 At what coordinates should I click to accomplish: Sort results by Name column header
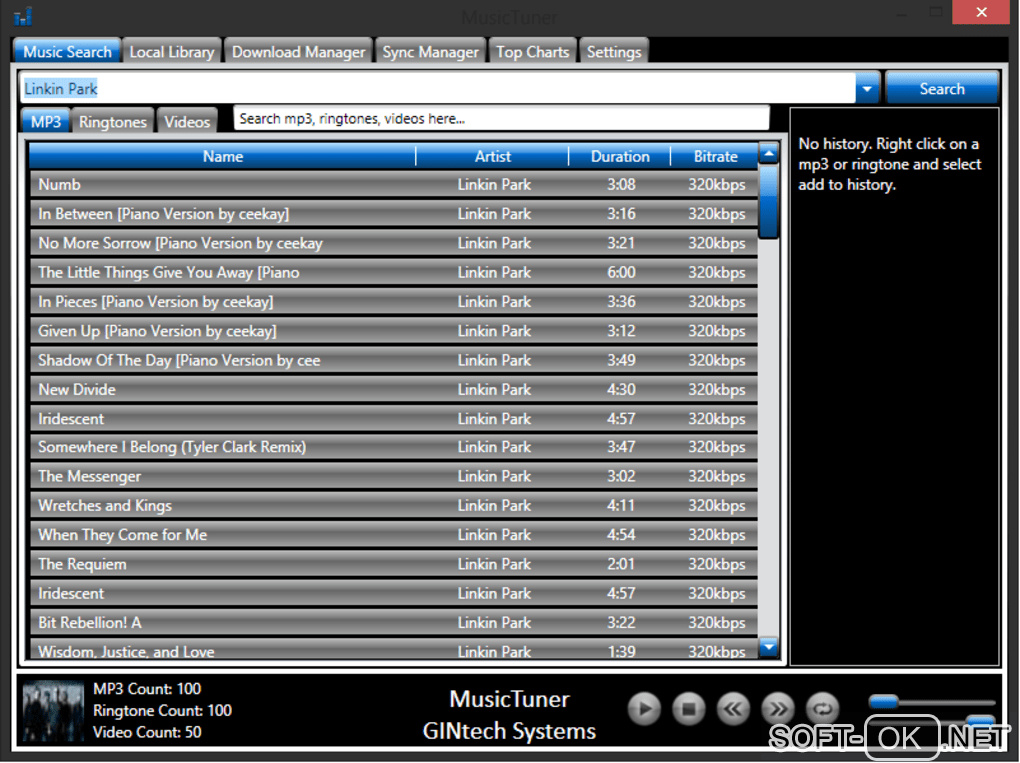pos(222,156)
